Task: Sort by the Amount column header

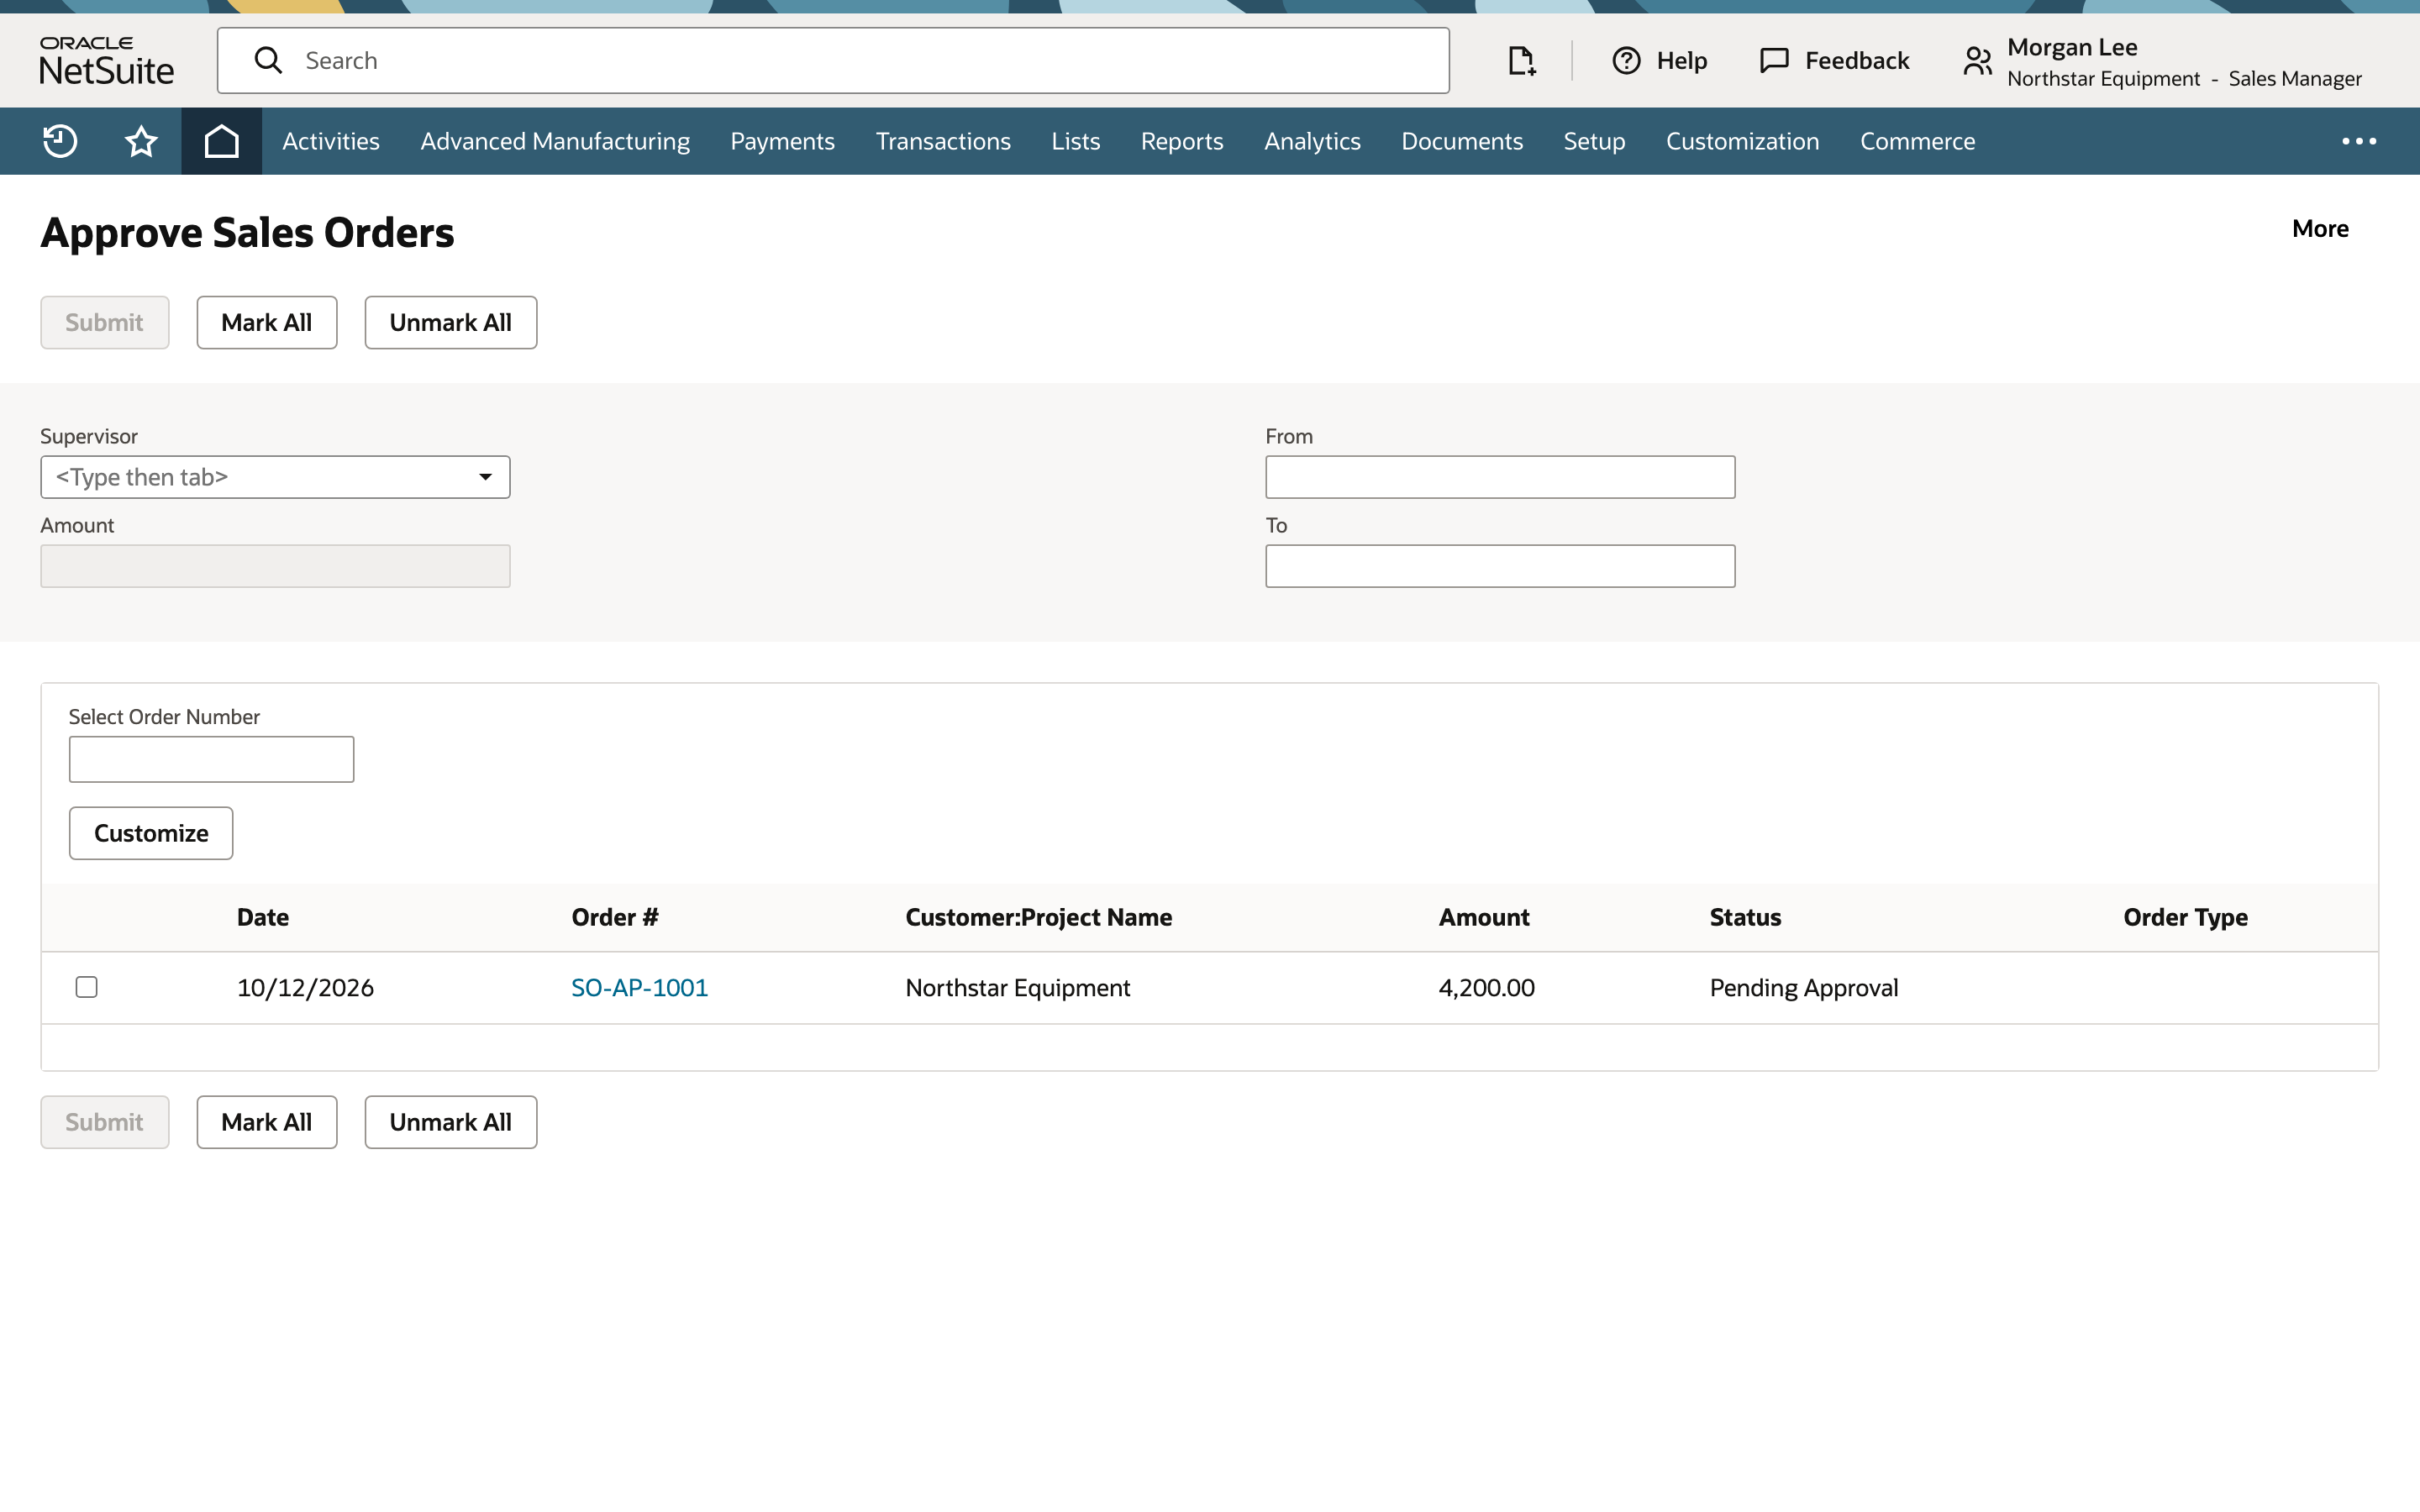Action: [x=1484, y=917]
